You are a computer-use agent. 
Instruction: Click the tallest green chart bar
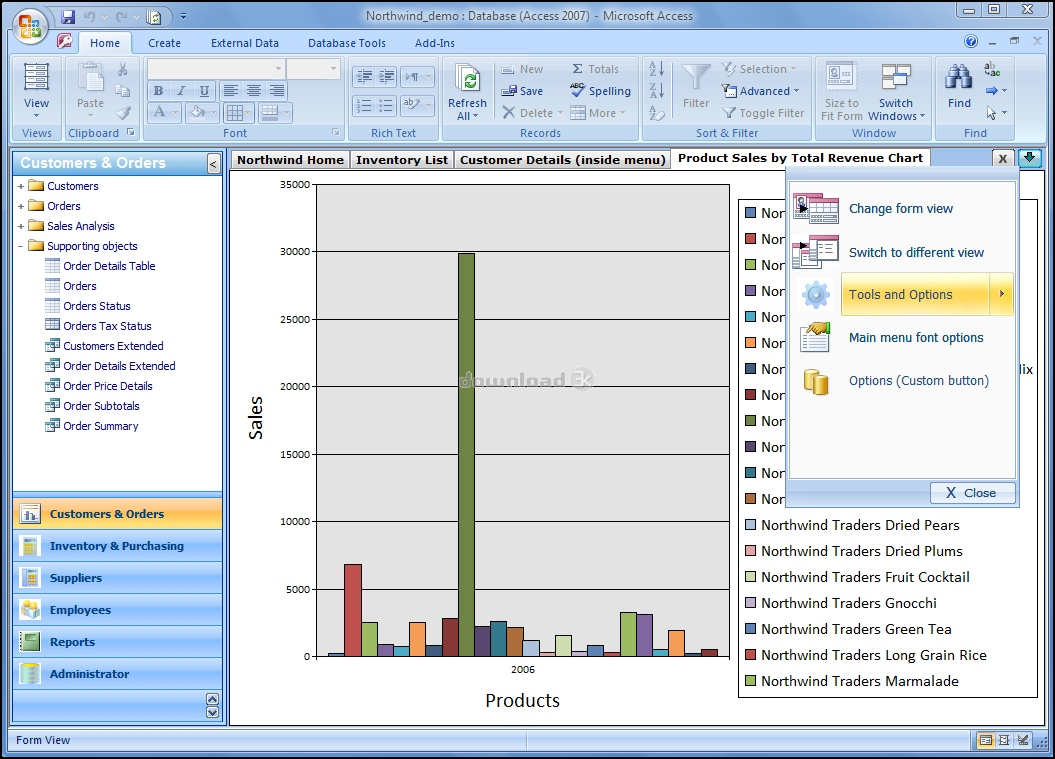pos(466,454)
